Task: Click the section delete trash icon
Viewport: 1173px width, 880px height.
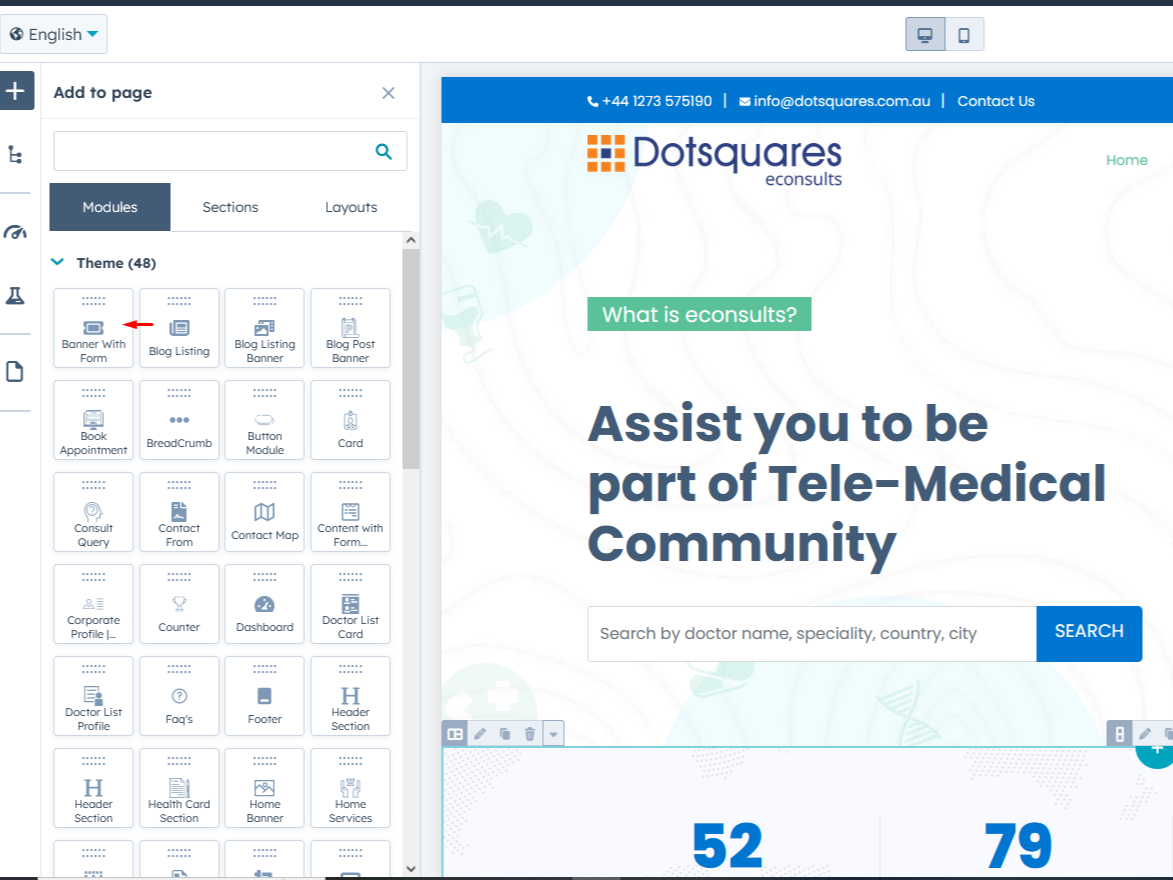Action: (530, 734)
